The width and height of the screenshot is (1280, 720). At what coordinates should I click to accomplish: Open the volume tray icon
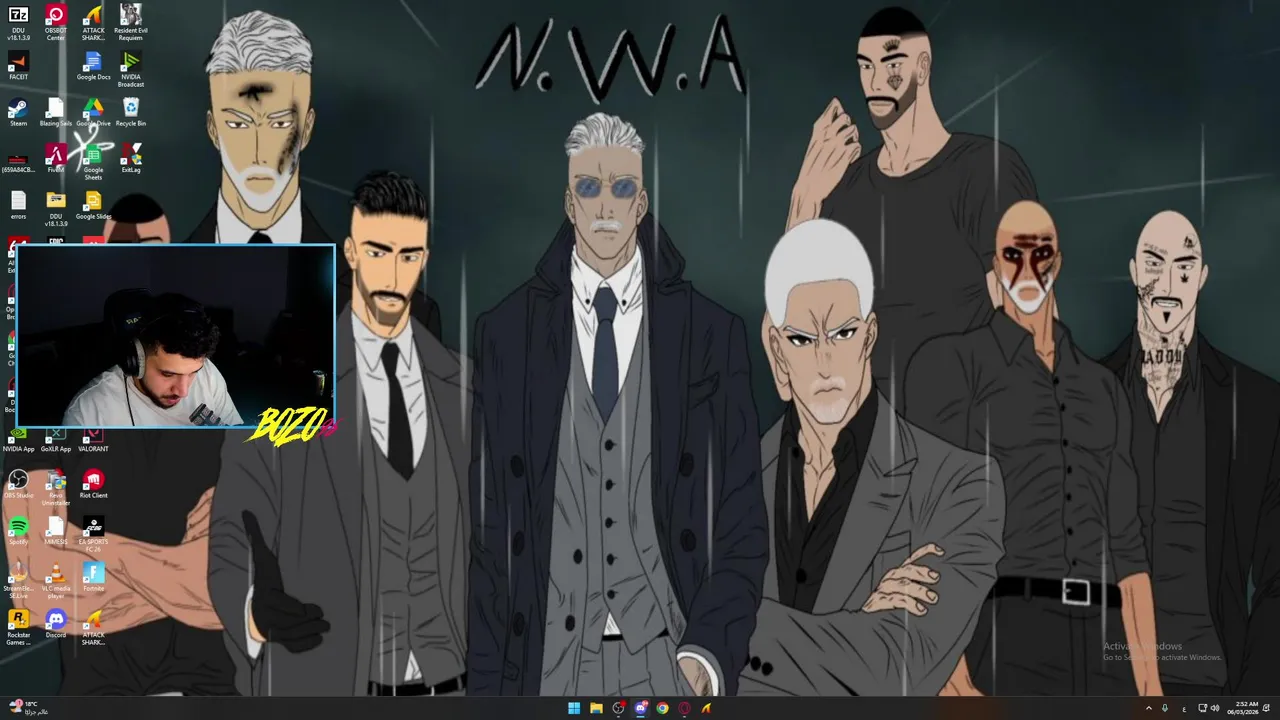coord(1215,708)
